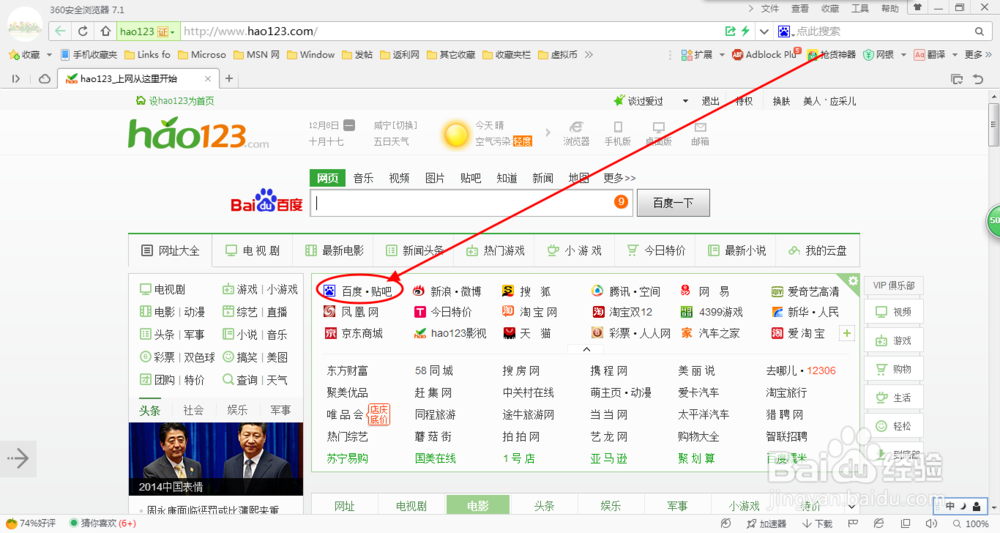Open the 网银 shield icon
The height and width of the screenshot is (533, 1000).
868,55
